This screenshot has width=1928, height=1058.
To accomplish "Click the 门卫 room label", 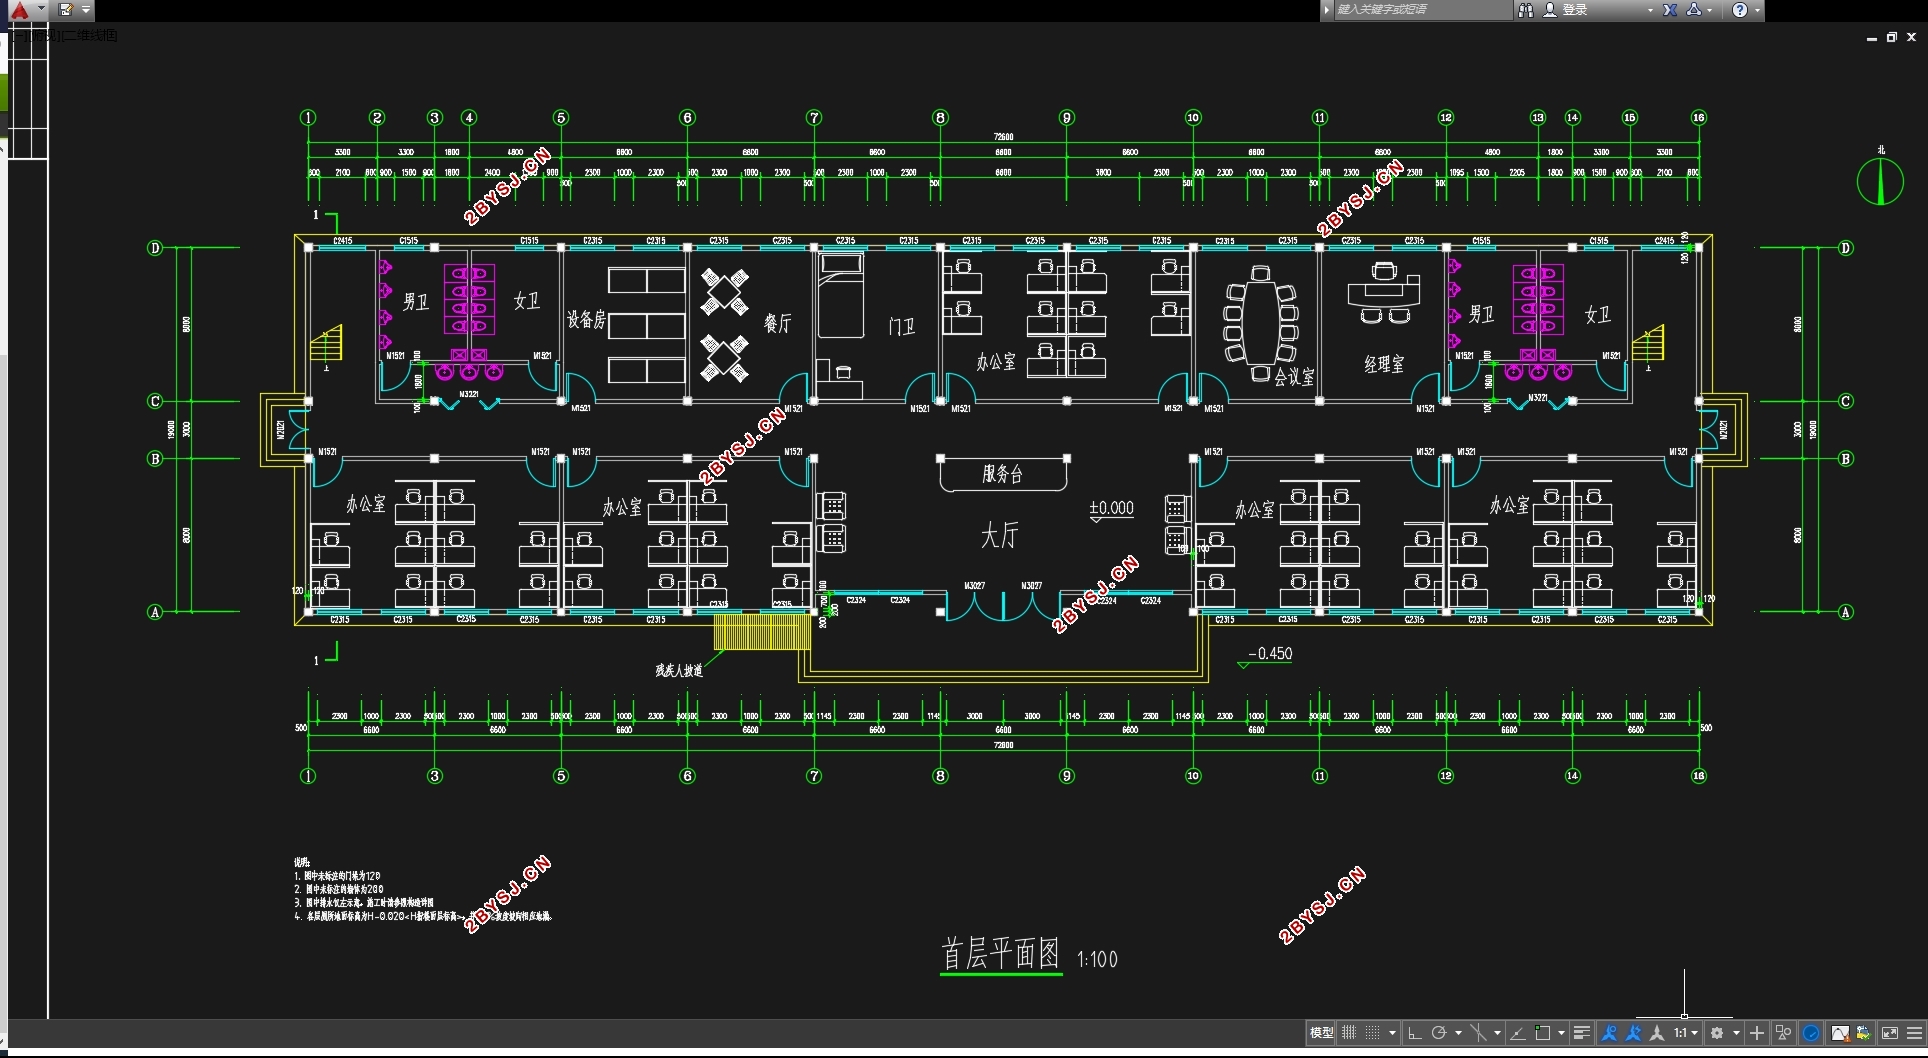I will [901, 327].
